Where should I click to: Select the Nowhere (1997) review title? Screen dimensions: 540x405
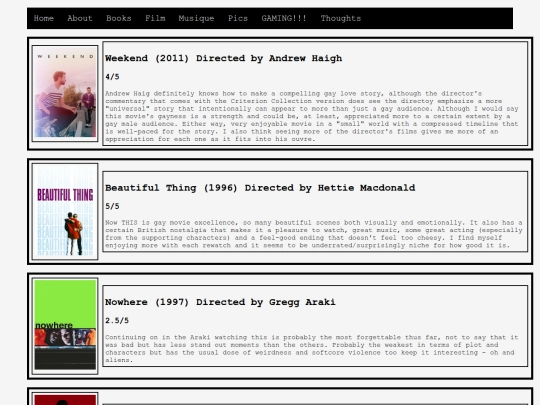click(x=220, y=302)
